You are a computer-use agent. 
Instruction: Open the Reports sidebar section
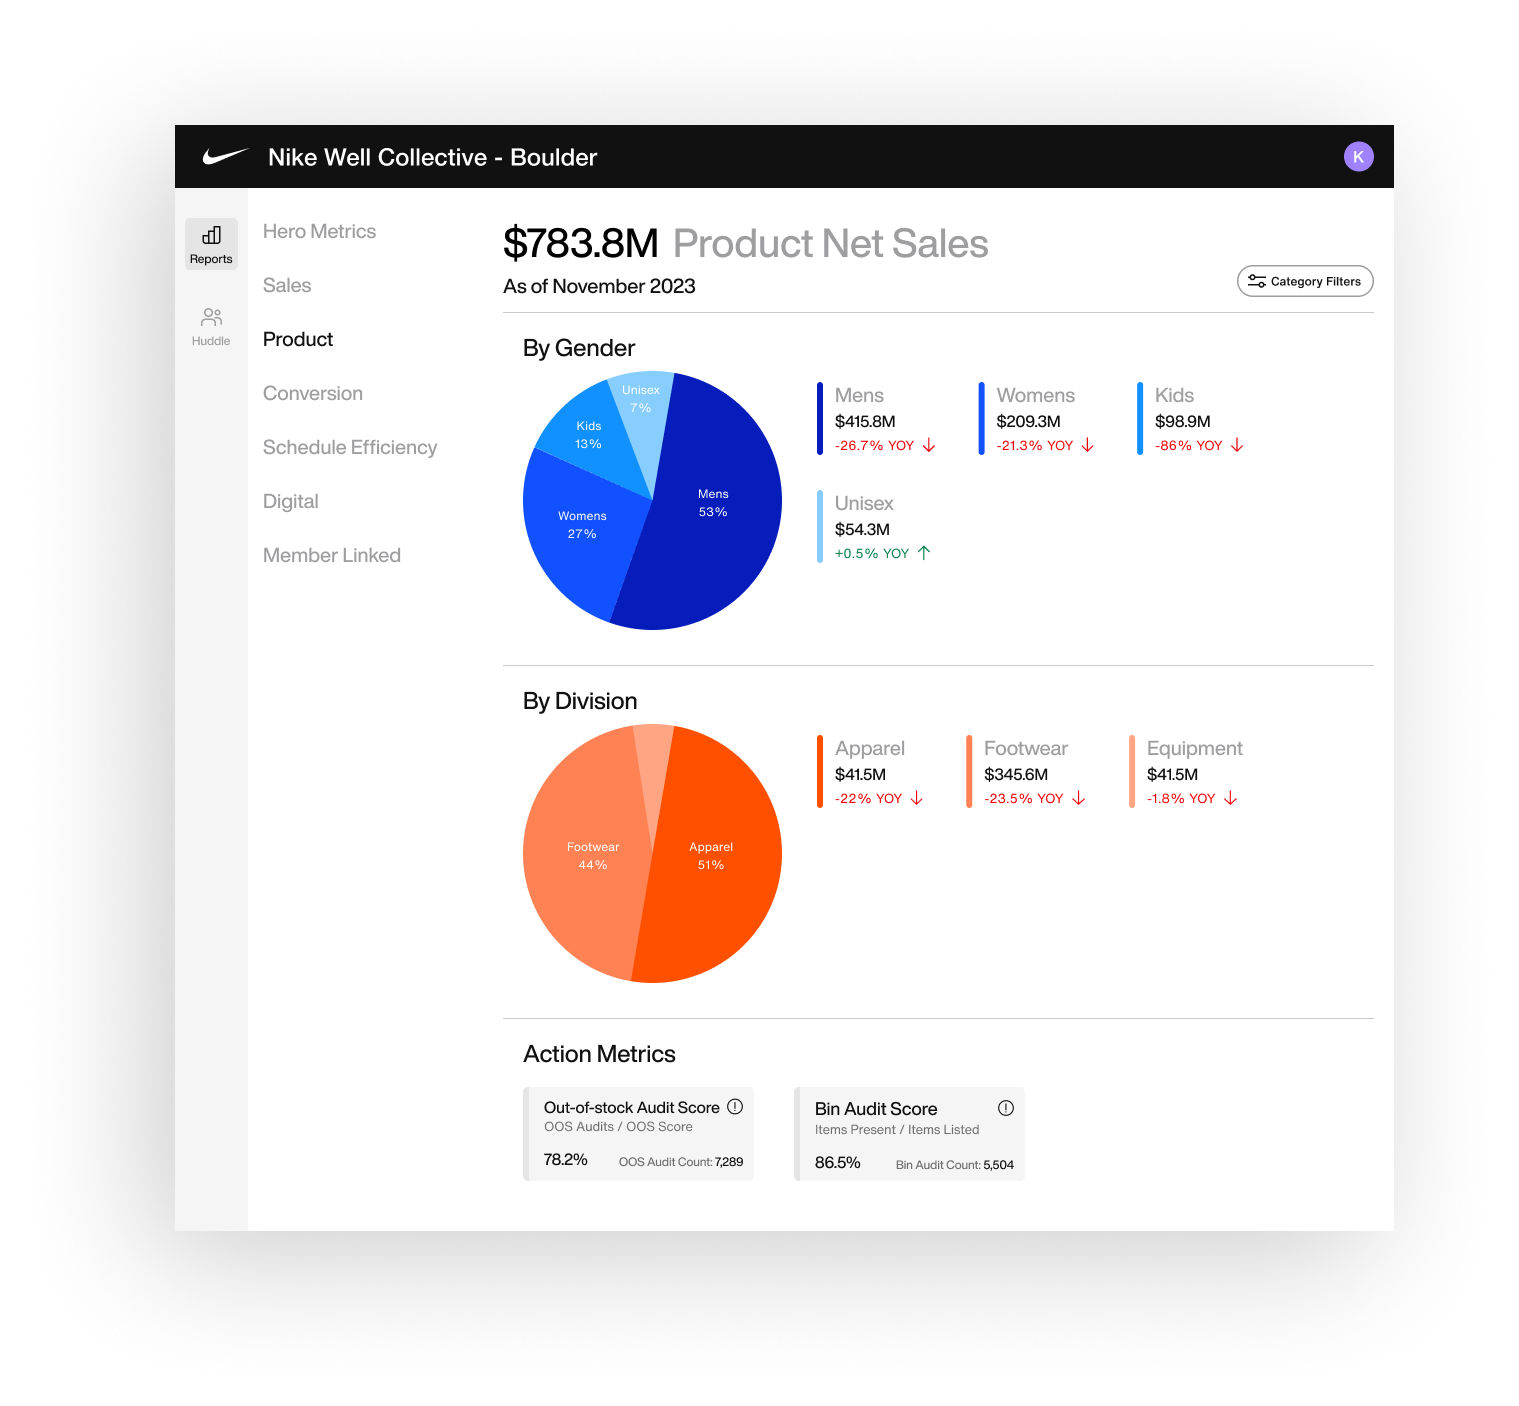211,244
